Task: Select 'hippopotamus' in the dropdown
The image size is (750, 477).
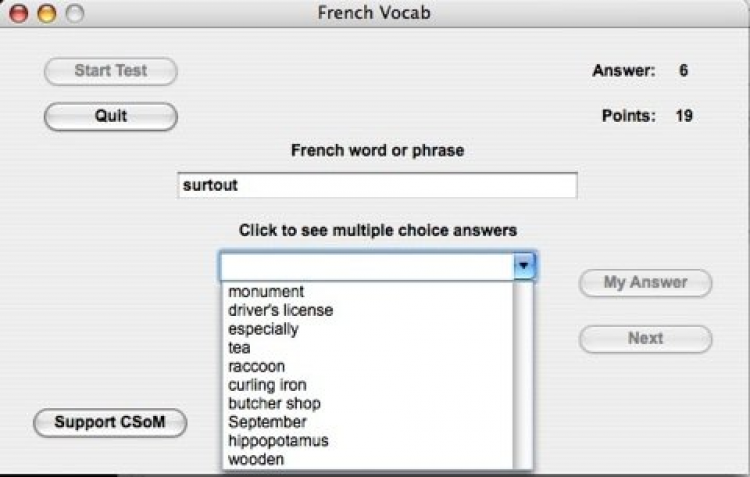Action: pos(278,441)
